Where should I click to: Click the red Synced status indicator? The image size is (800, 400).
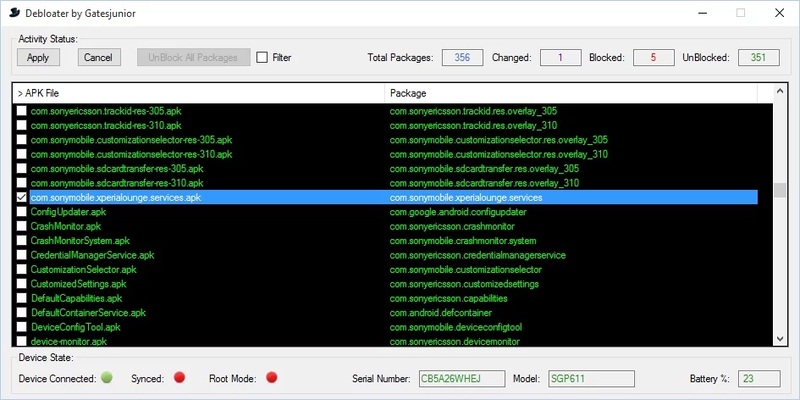pos(180,378)
